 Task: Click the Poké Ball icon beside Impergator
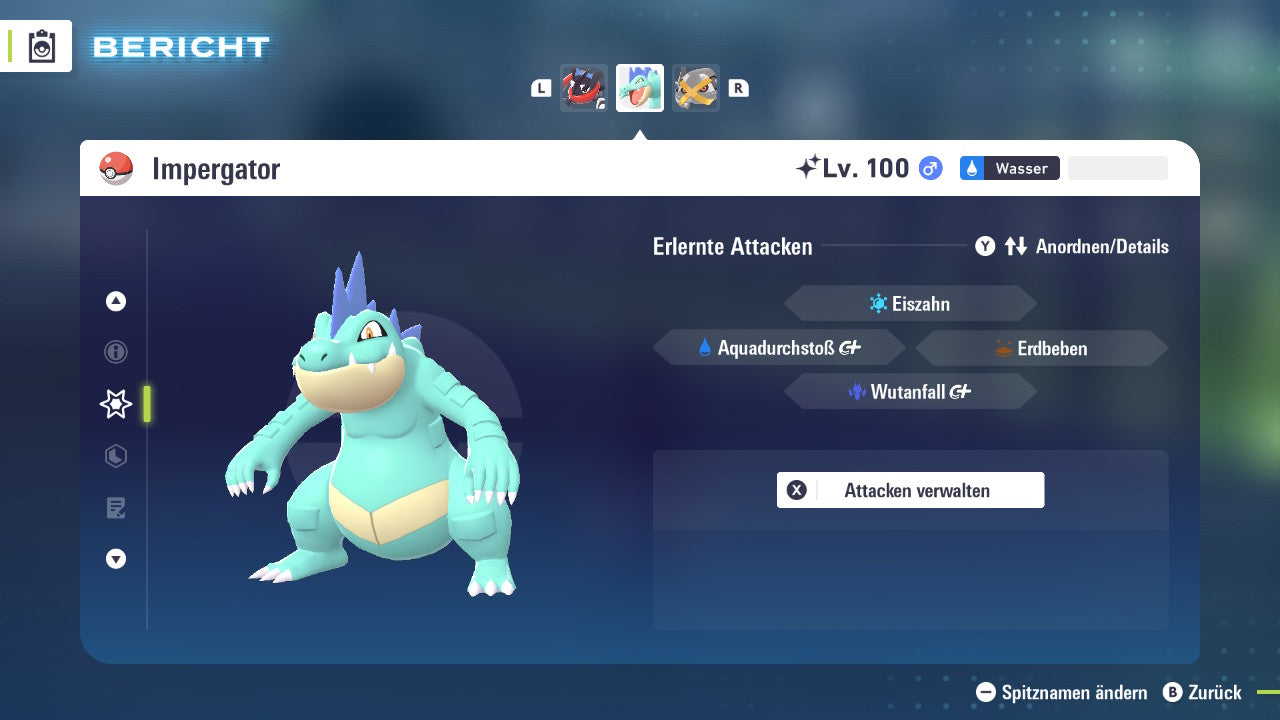pos(116,168)
